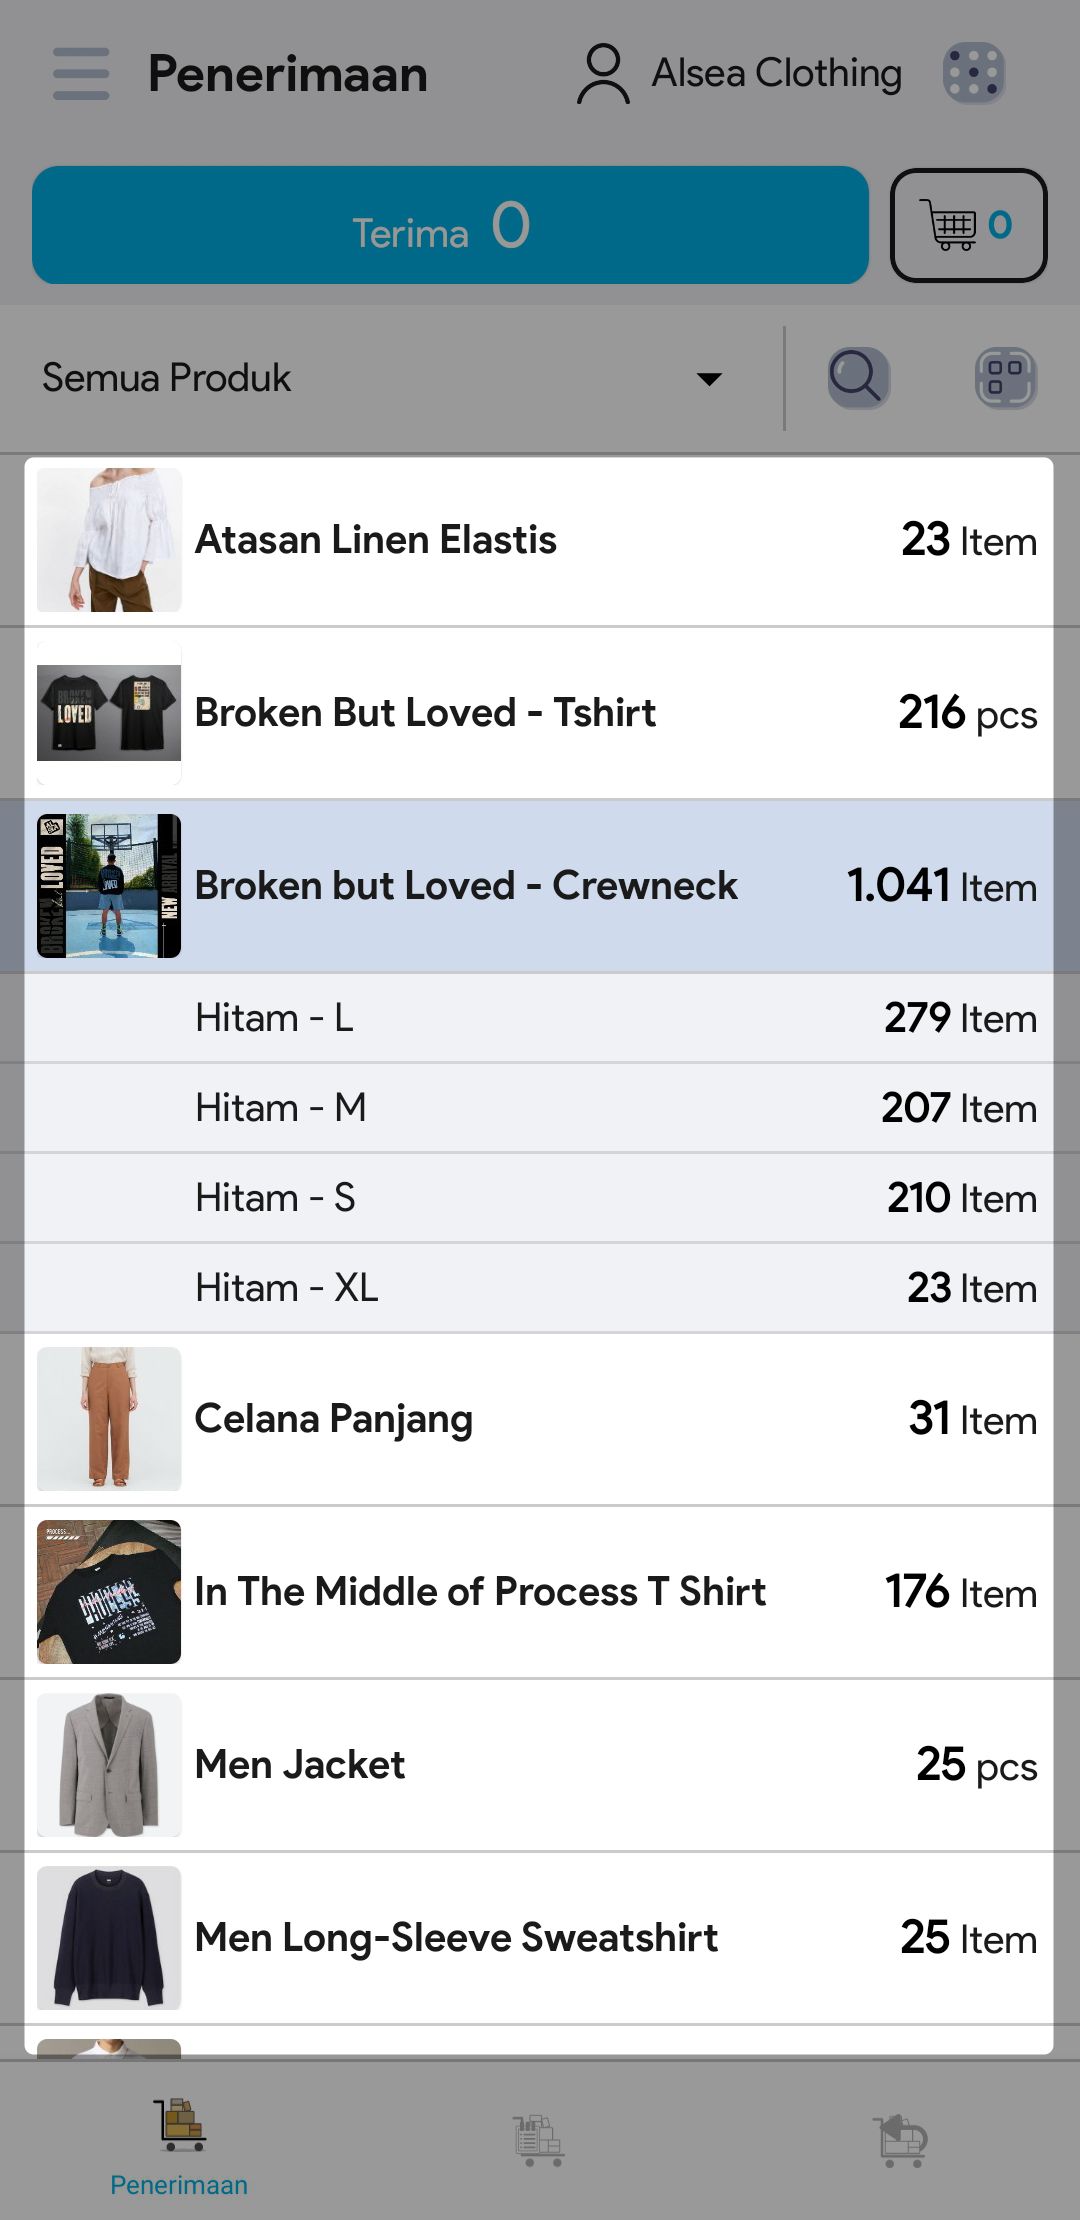
Task: Select the Men Jacket product row
Action: pos(540,1765)
